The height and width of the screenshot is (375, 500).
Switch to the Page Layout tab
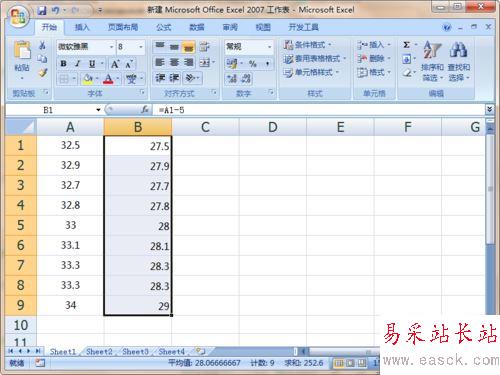[x=123, y=27]
